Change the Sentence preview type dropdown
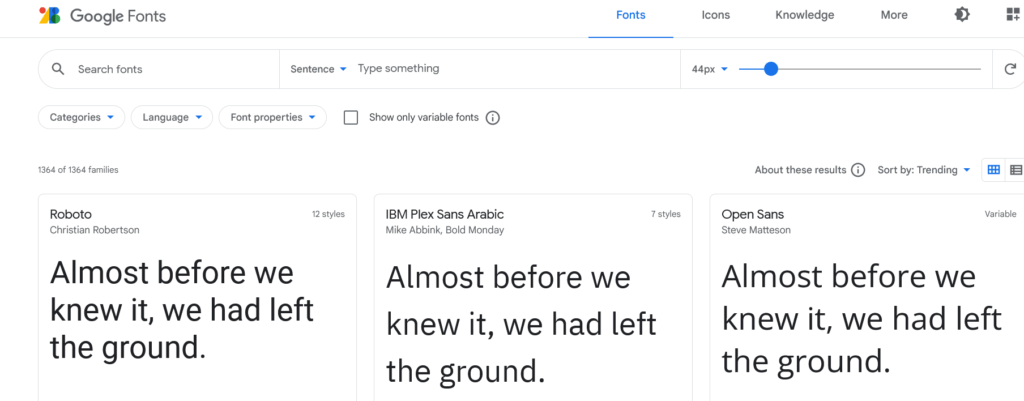Image resolution: width=1024 pixels, height=401 pixels. [x=318, y=69]
